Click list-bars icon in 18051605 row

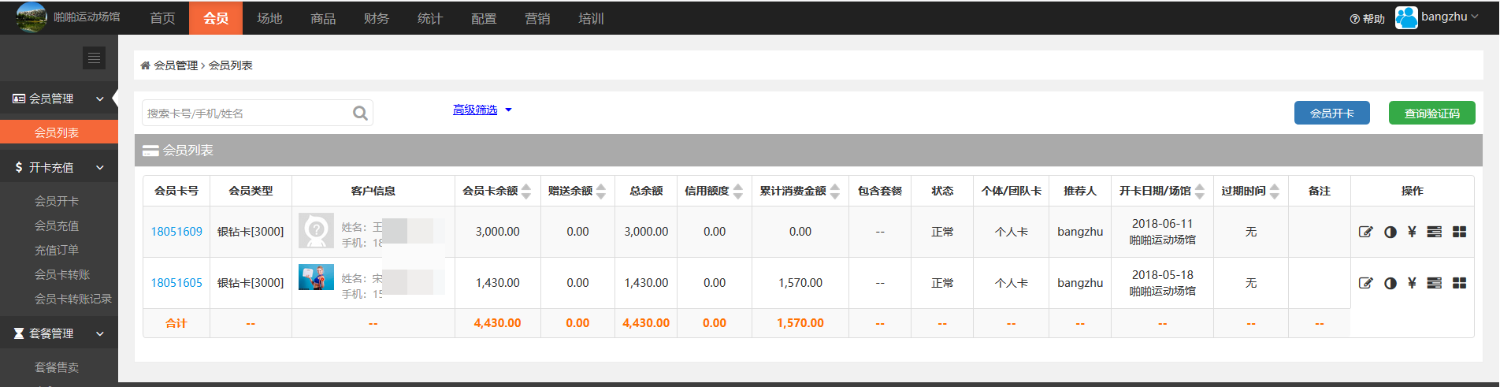coord(1434,283)
